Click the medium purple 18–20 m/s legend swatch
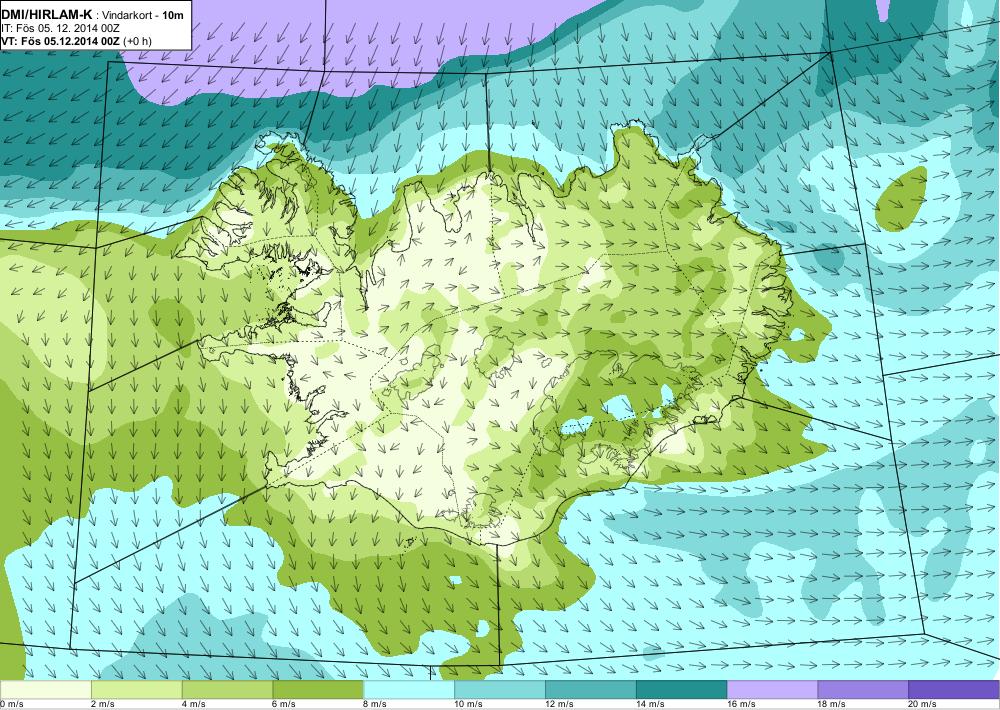This screenshot has width=1000, height=710. (864, 690)
